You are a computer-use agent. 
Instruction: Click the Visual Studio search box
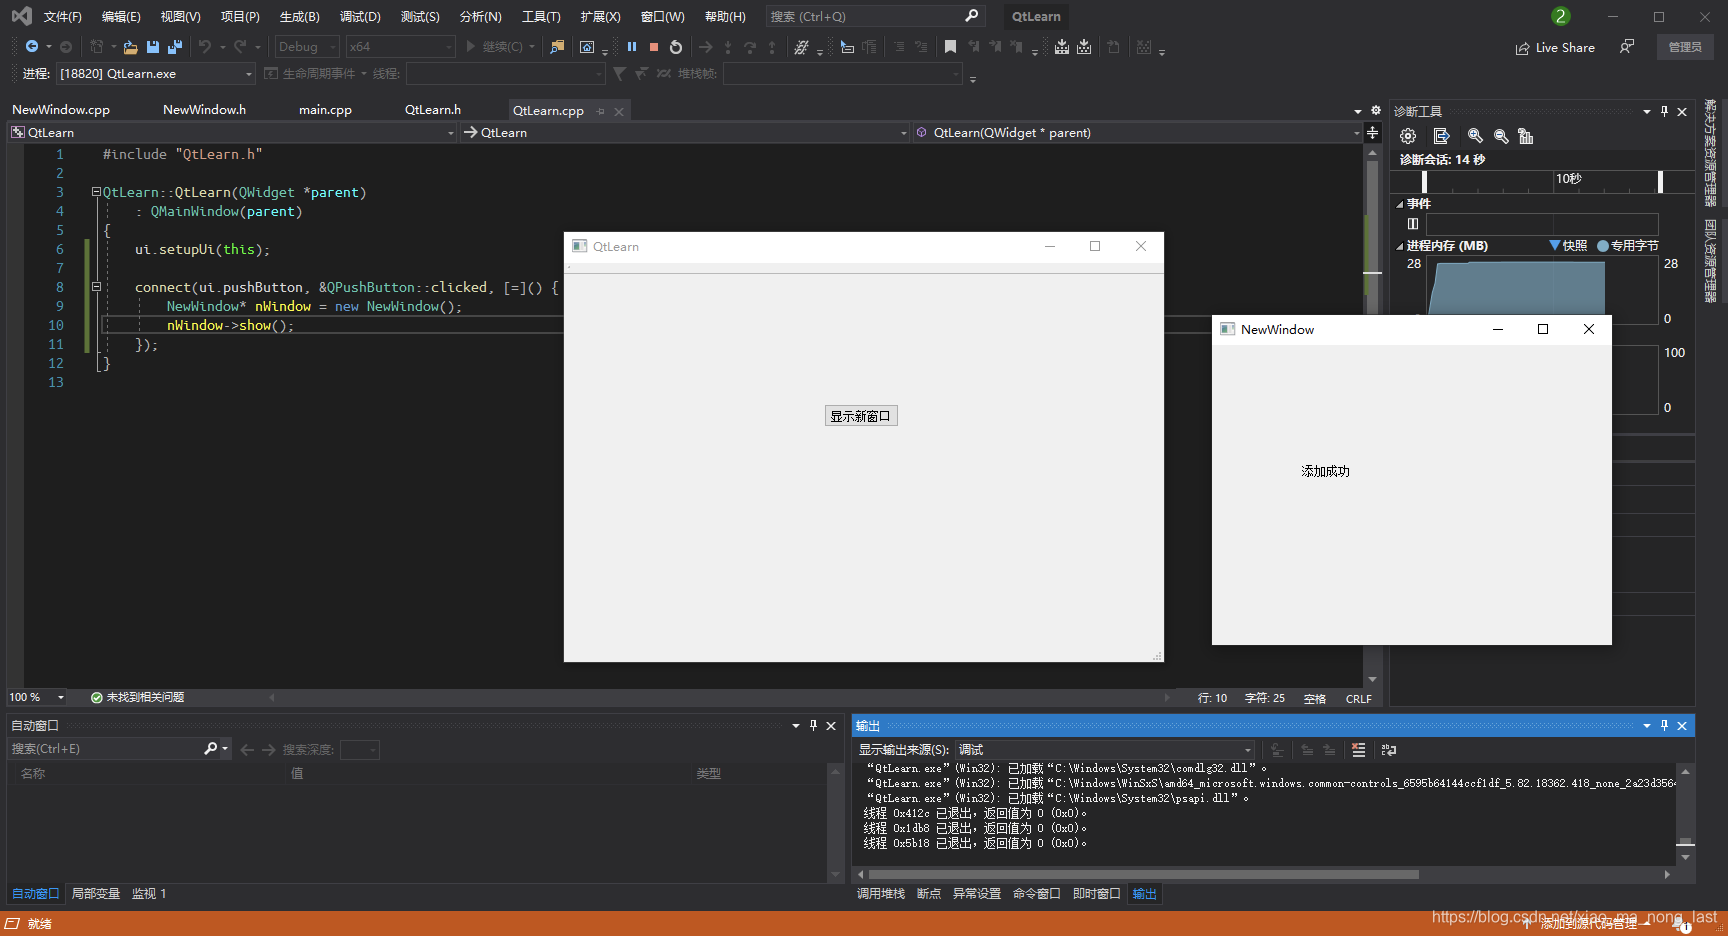click(876, 16)
